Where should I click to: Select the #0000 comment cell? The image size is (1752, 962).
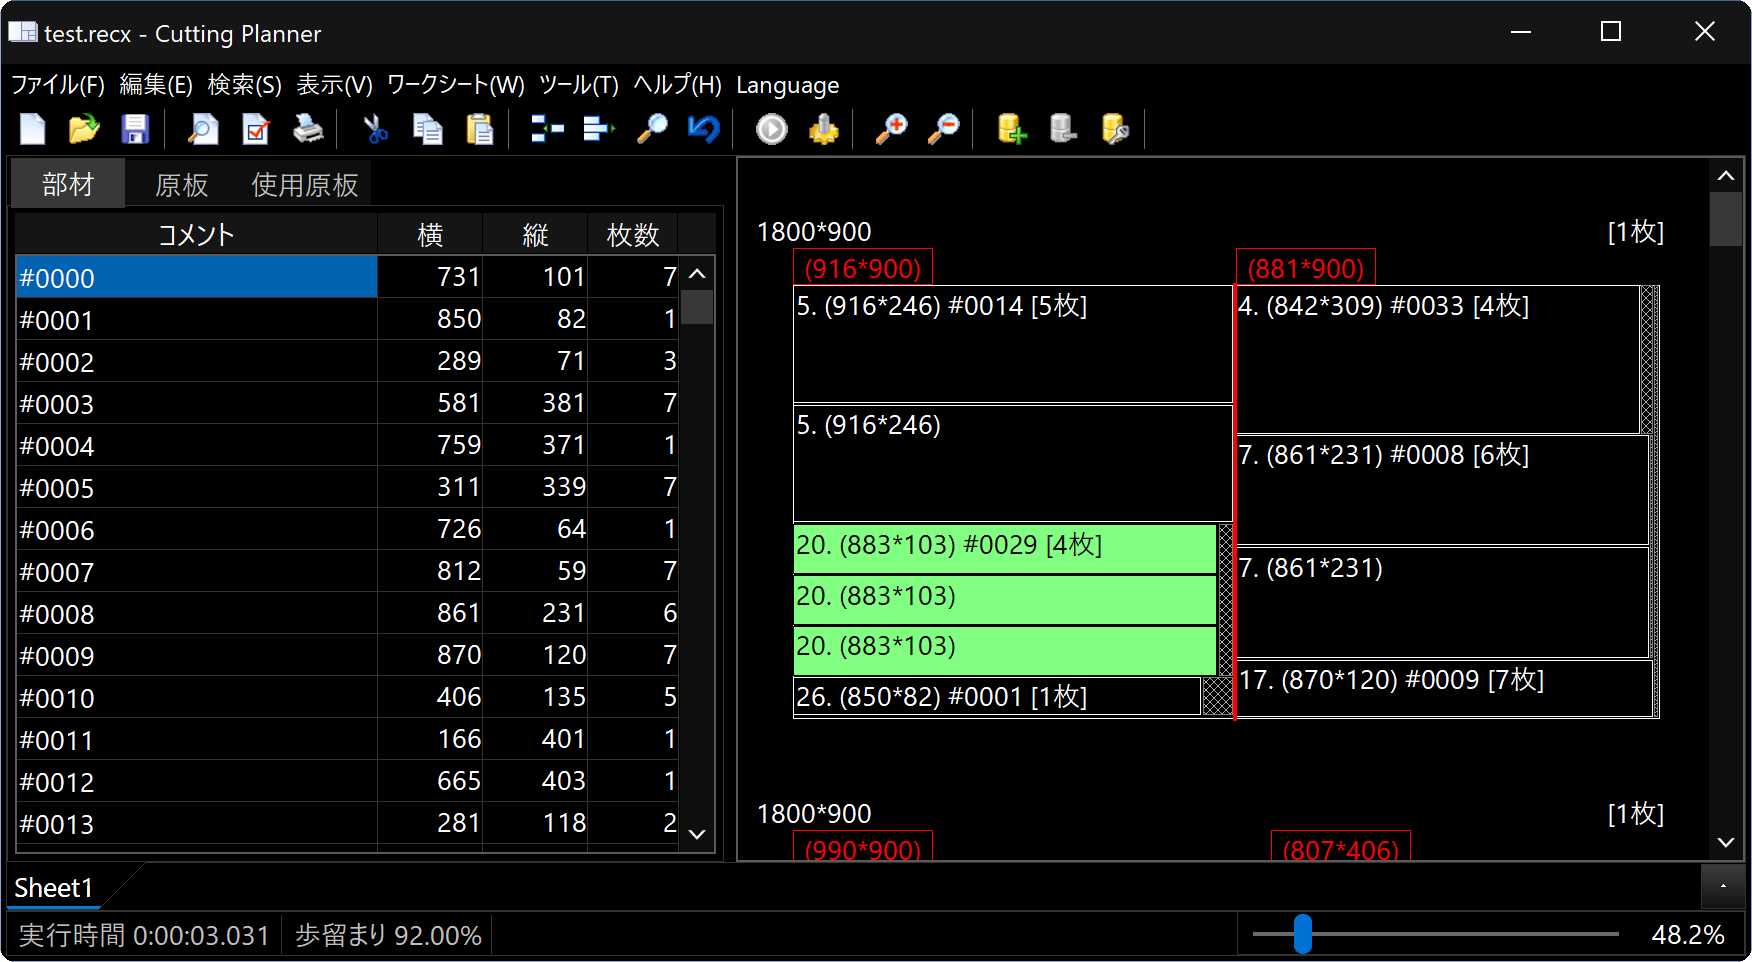[197, 277]
